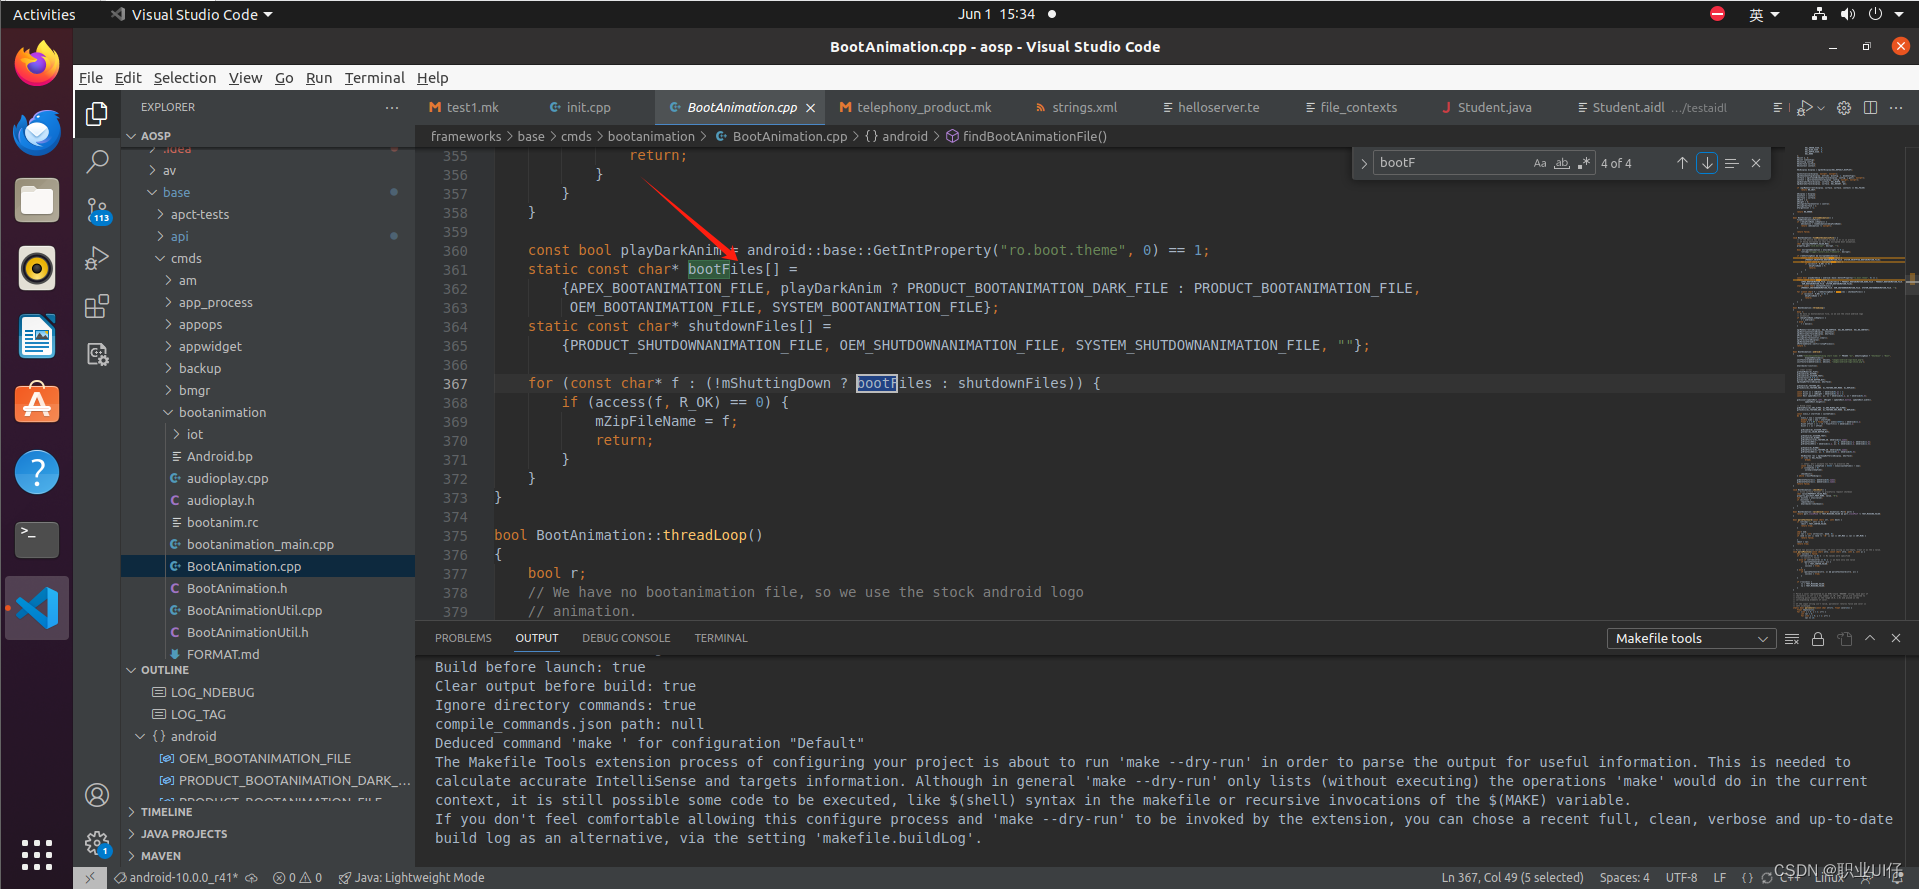
Task: Close the find widget
Action: [x=1756, y=163]
